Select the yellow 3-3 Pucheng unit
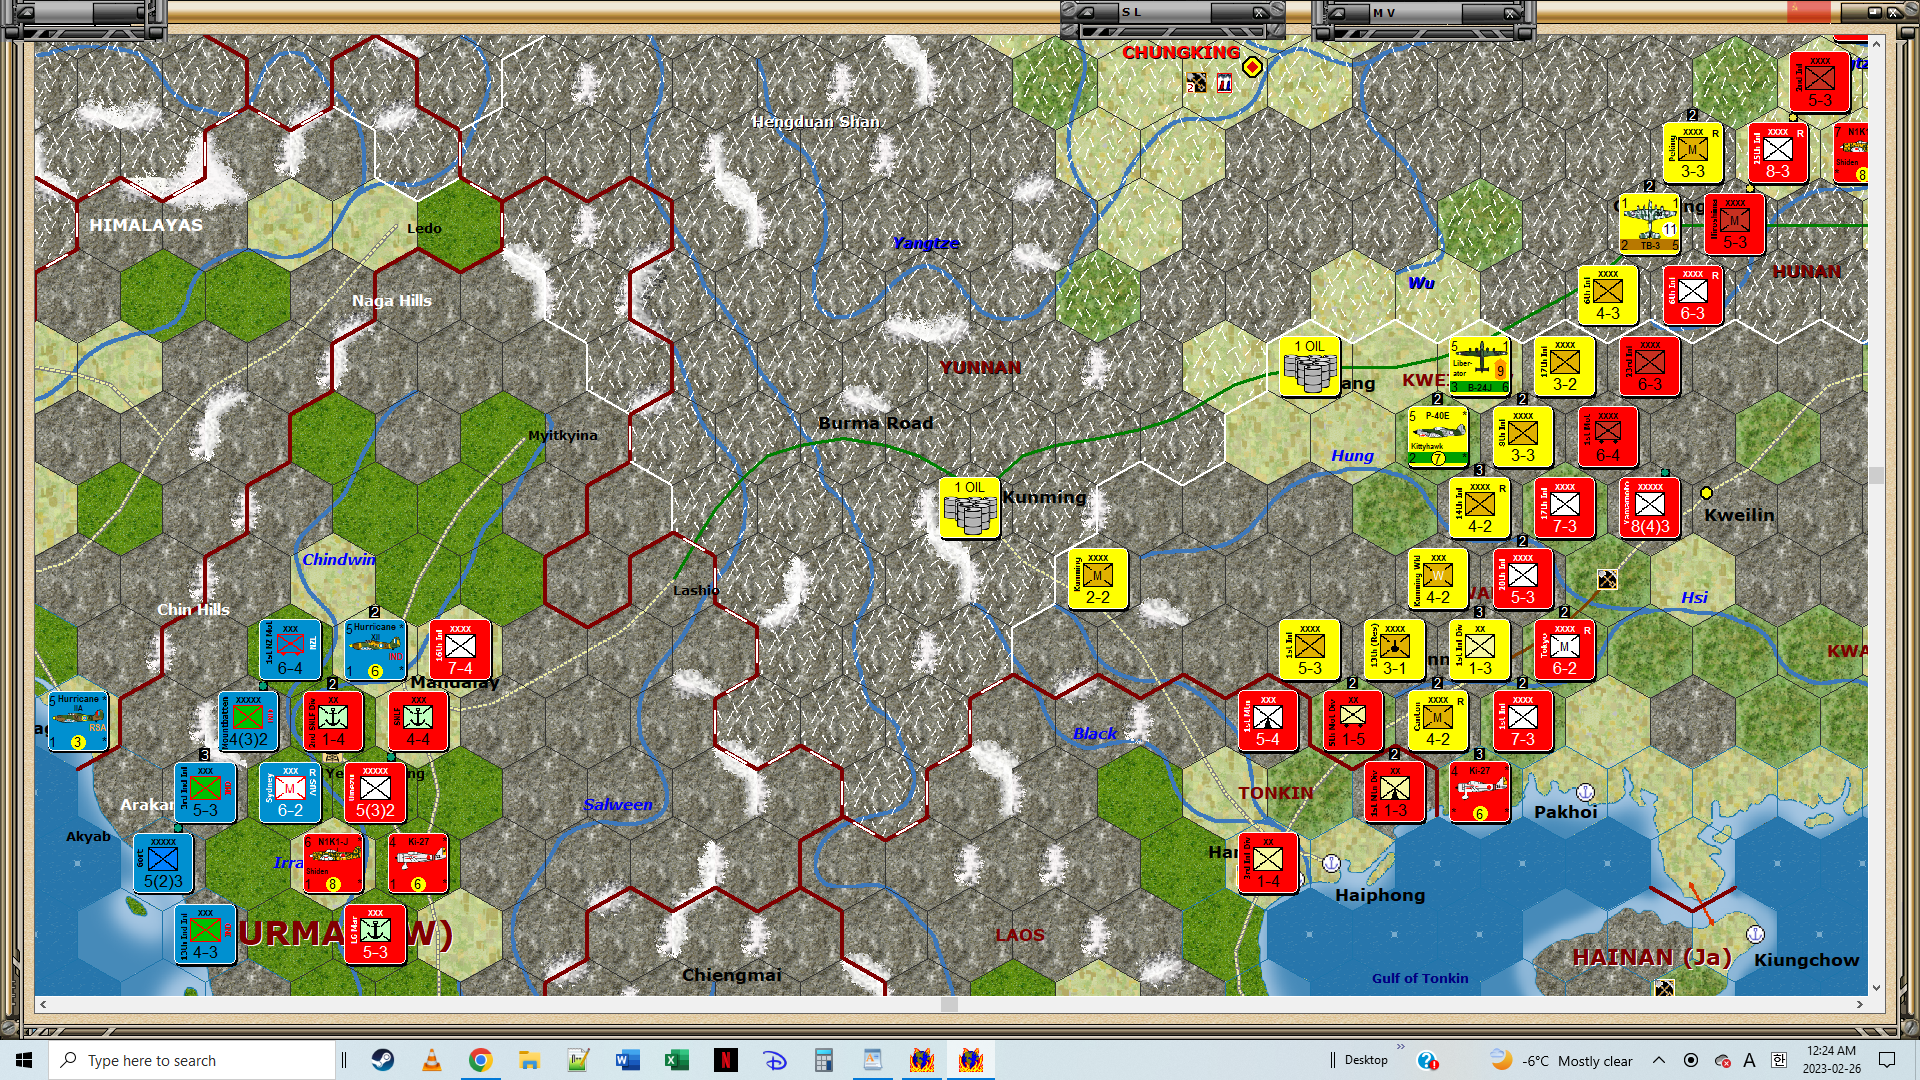Image resolution: width=1920 pixels, height=1080 pixels. point(1692,153)
